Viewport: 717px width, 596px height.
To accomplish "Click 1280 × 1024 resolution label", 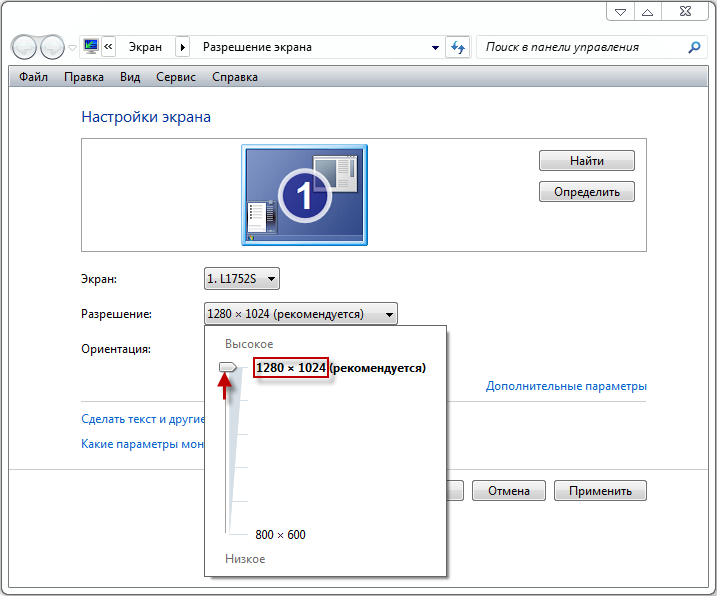I will (x=291, y=367).
